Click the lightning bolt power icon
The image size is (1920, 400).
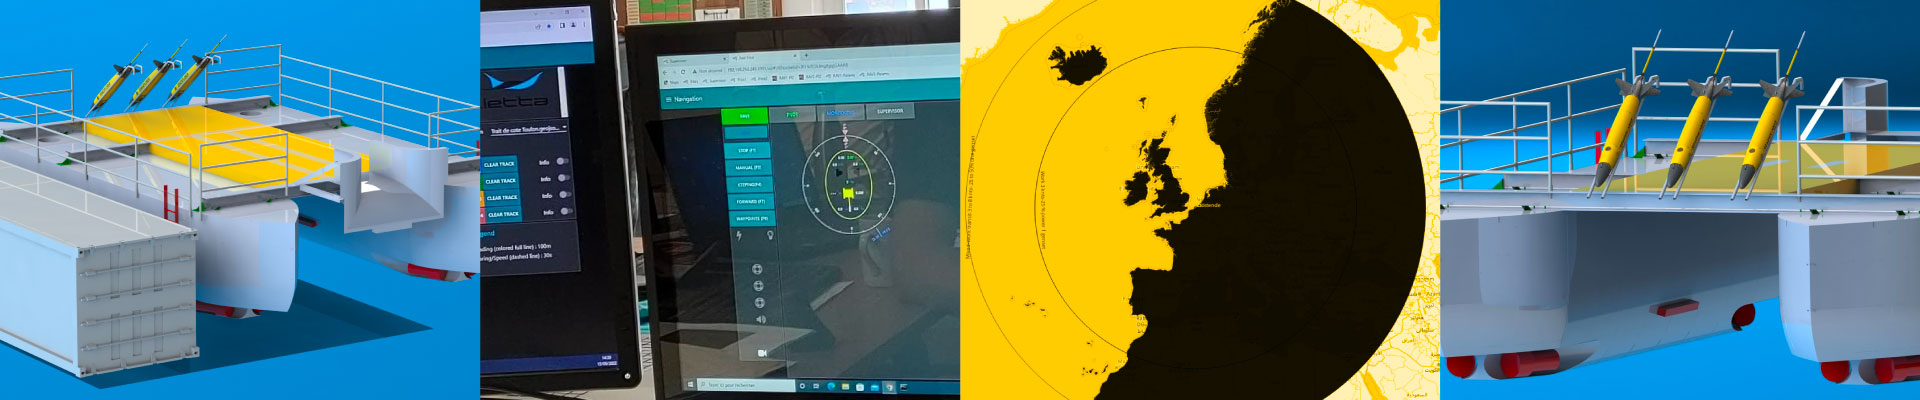coord(739,236)
